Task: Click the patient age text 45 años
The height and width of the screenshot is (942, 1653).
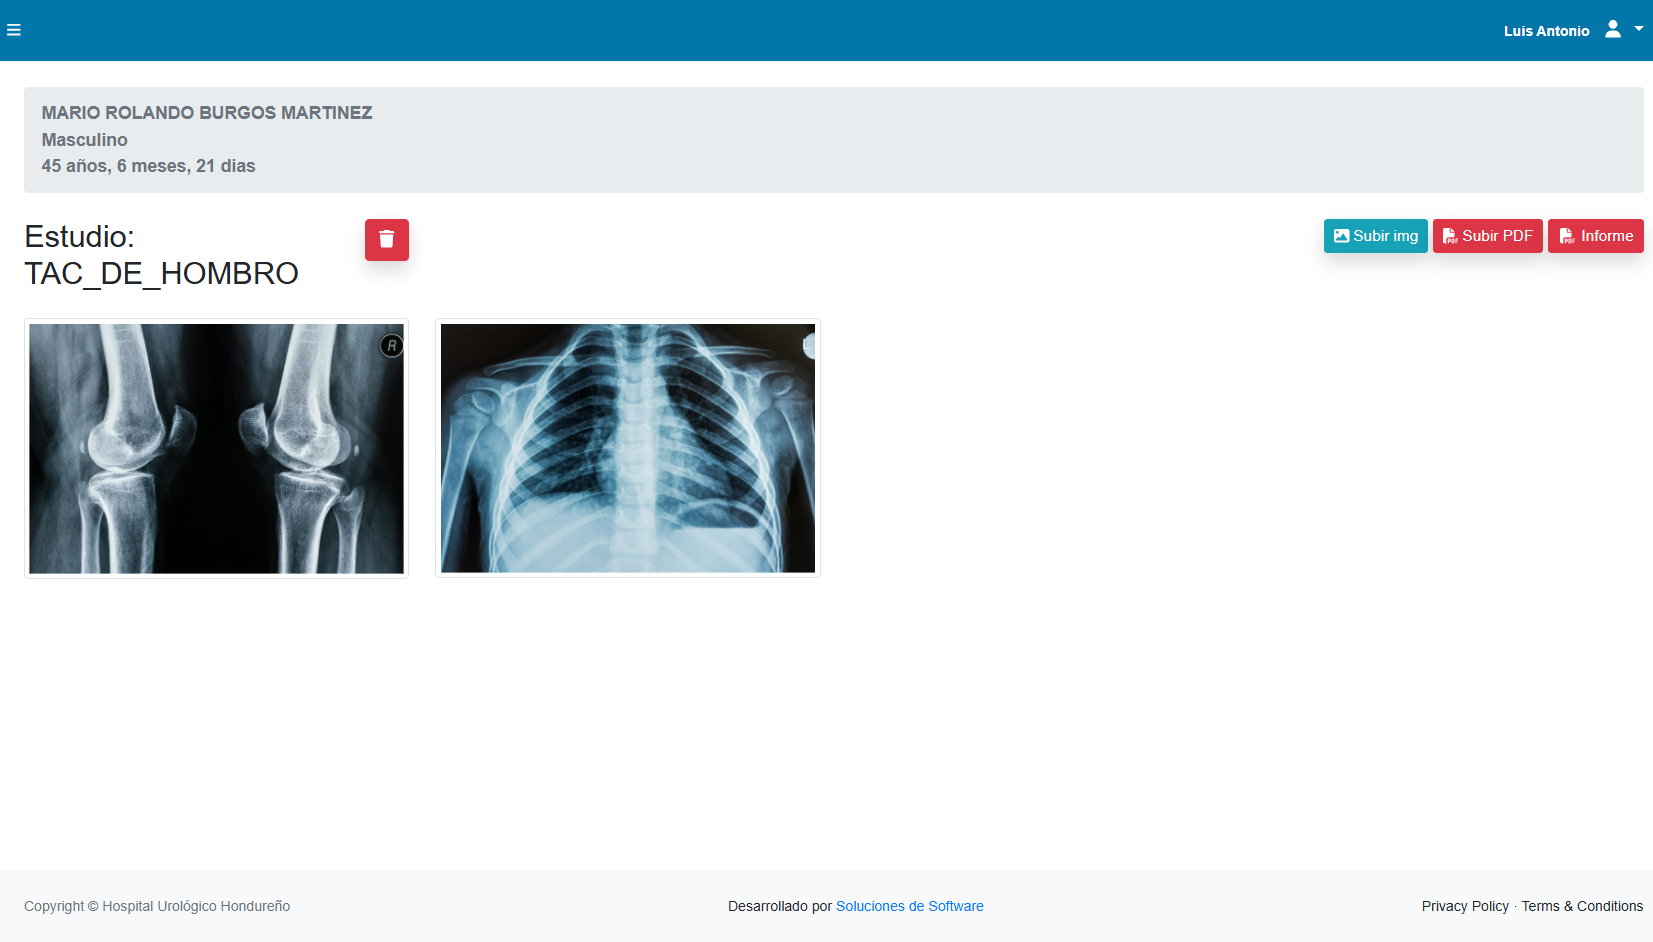Action: [75, 166]
